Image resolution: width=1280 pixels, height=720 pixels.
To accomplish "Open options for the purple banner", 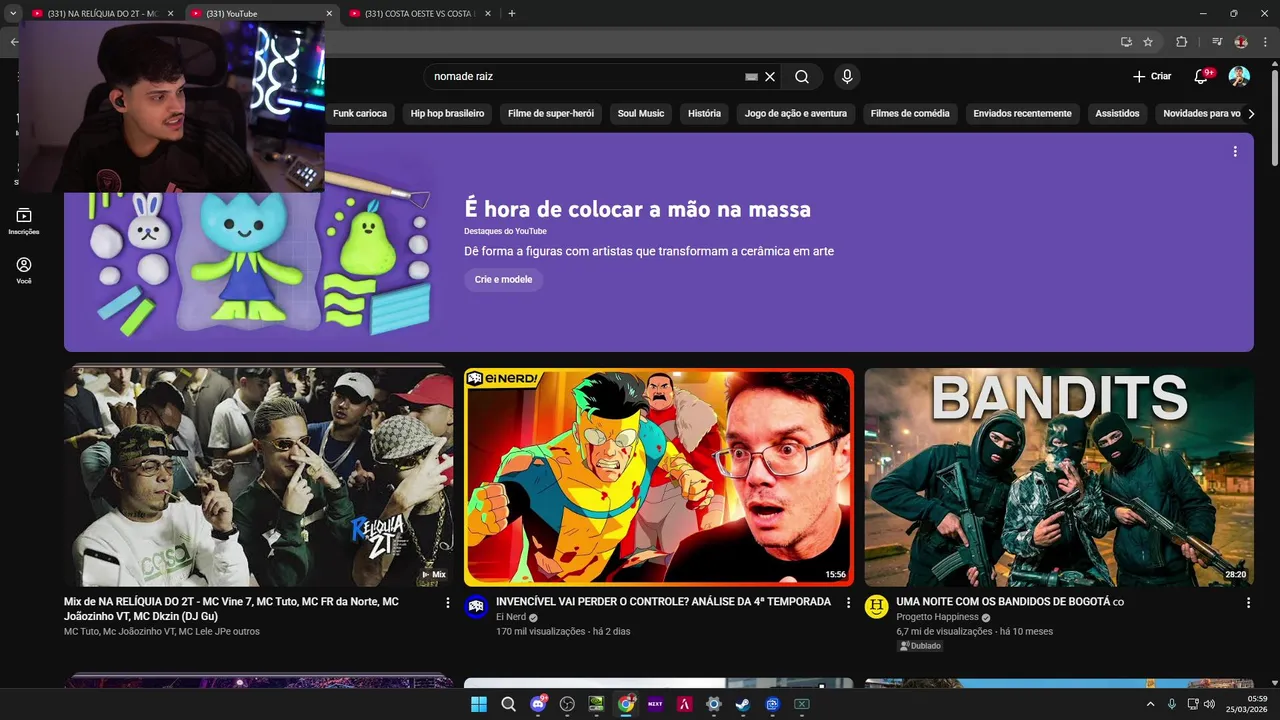I will point(1235,151).
